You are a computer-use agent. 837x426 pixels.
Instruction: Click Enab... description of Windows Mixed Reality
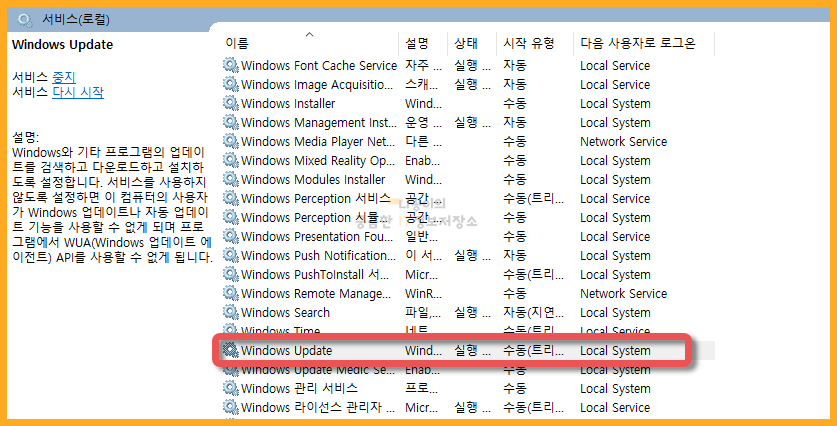click(x=423, y=161)
